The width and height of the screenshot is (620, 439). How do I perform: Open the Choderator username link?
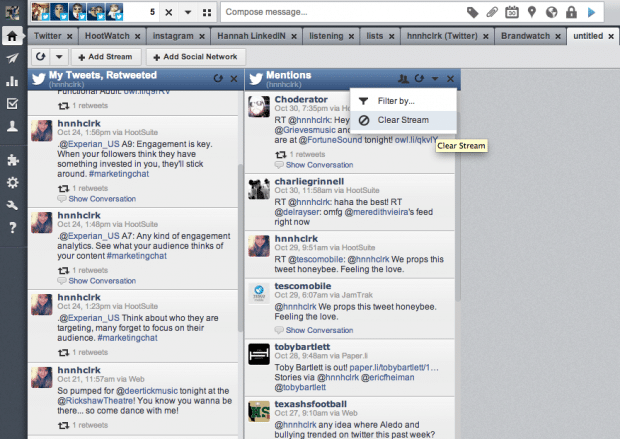(x=301, y=99)
